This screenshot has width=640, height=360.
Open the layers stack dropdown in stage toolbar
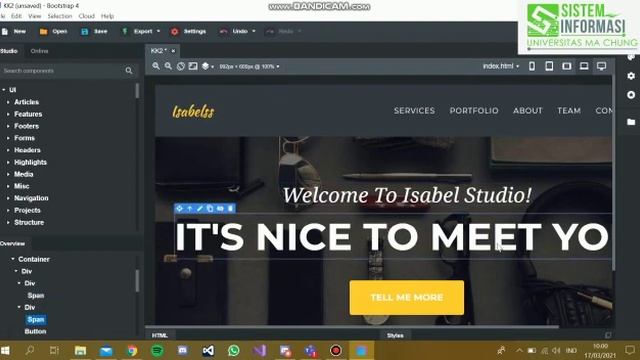(207, 66)
